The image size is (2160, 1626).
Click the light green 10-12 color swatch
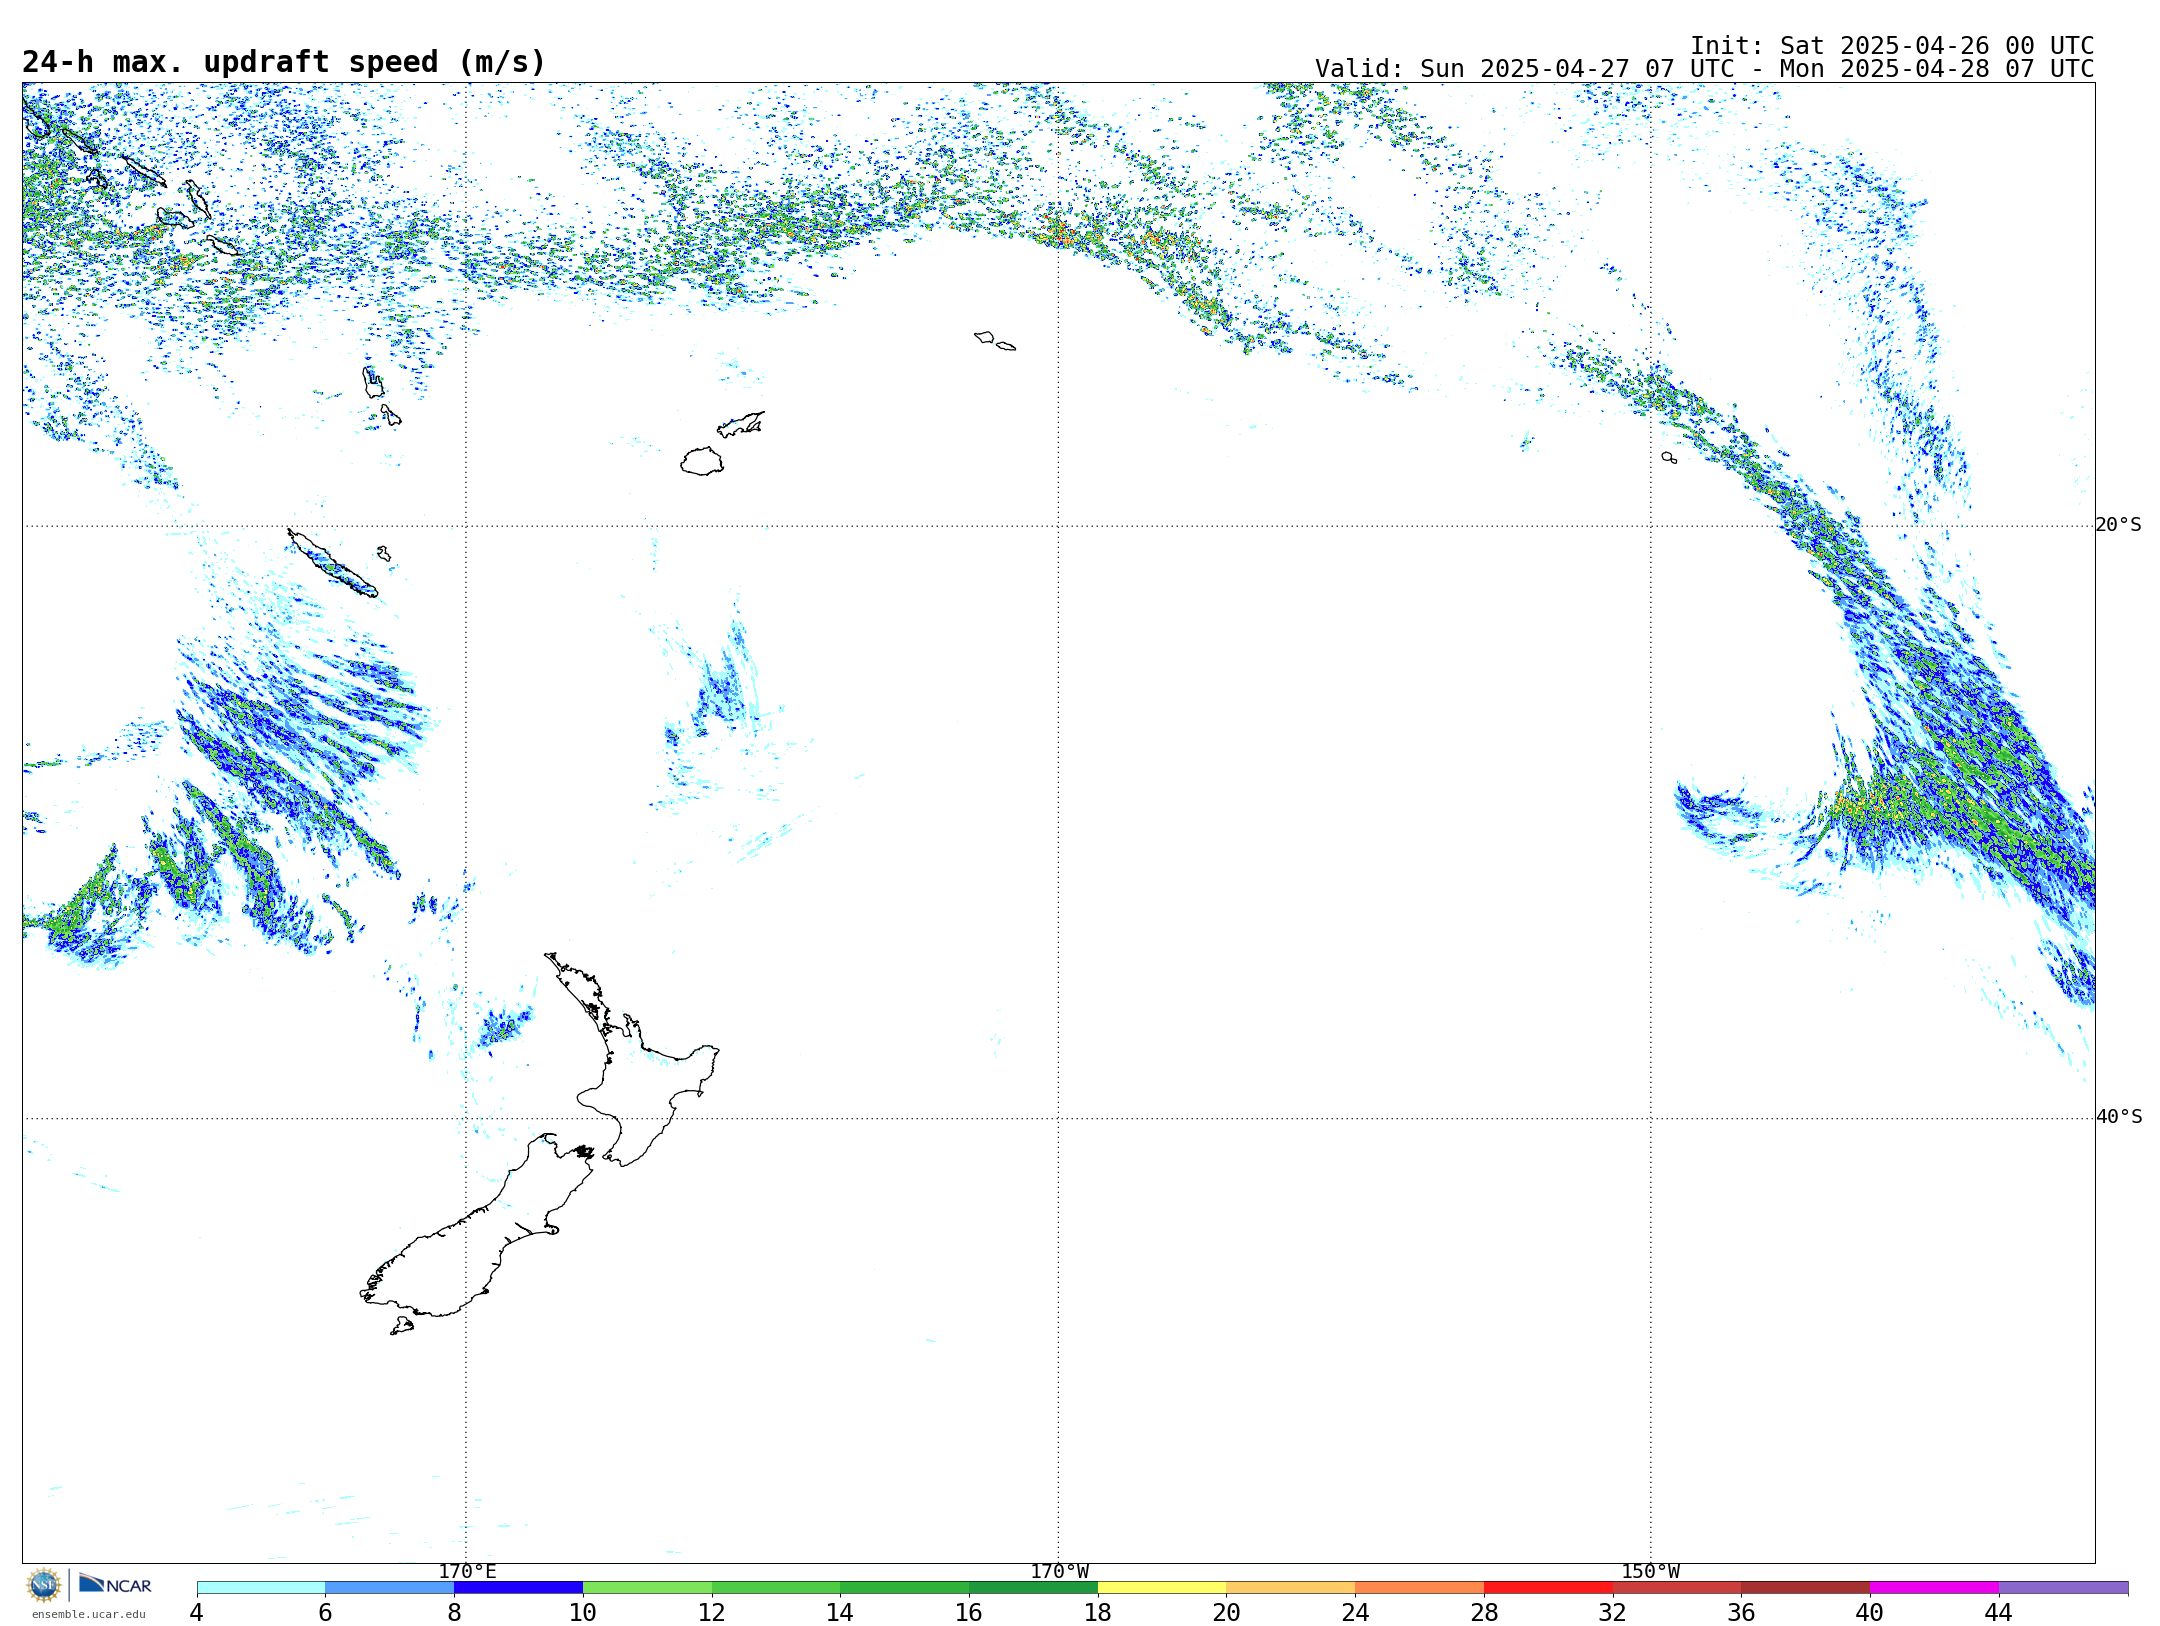(x=648, y=1588)
